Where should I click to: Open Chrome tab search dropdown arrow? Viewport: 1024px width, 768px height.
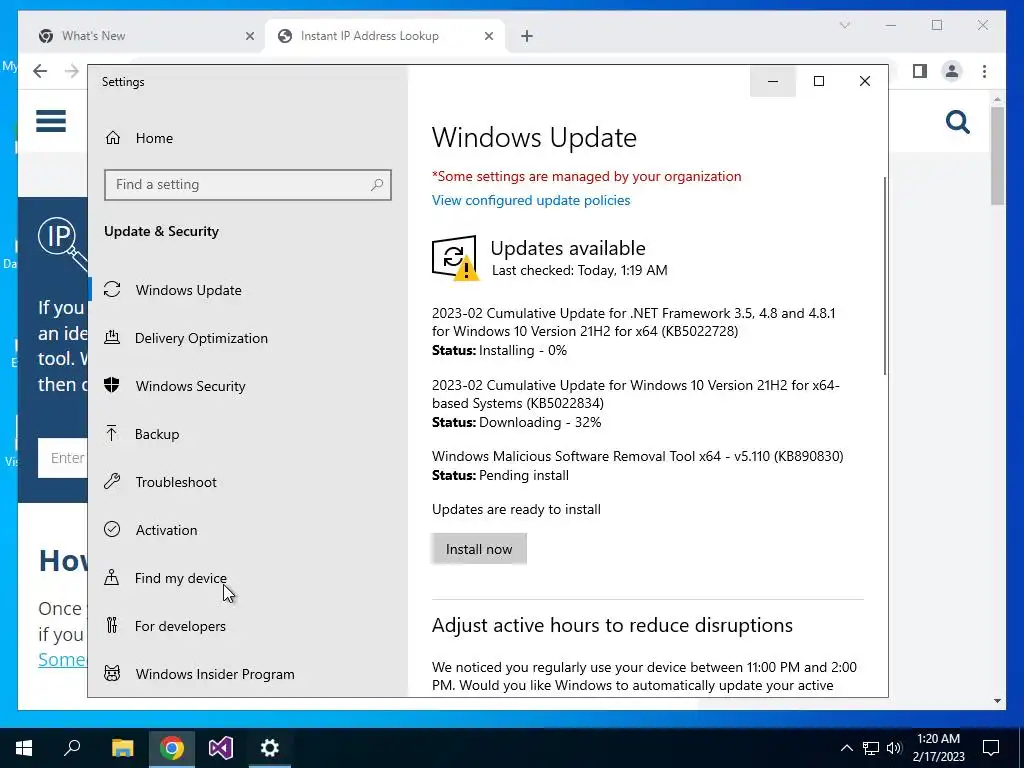pos(844,25)
